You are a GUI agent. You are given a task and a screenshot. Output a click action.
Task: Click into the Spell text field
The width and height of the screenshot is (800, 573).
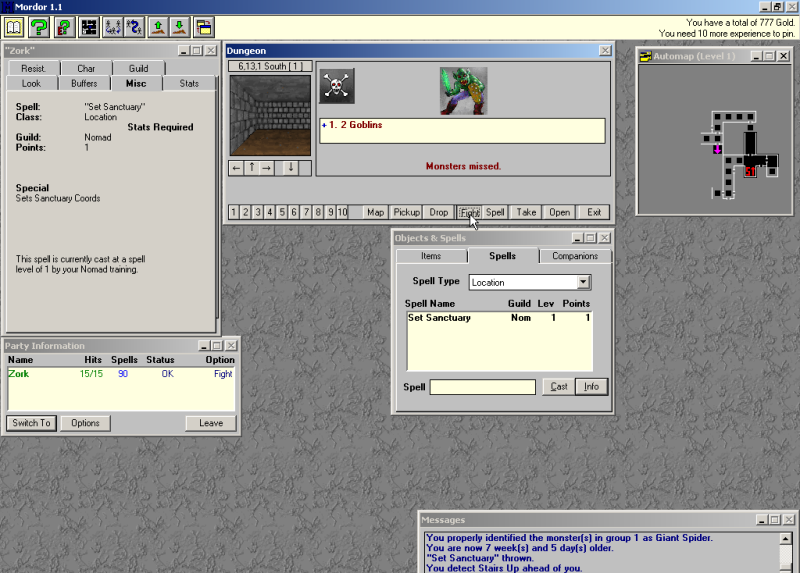click(x=482, y=387)
